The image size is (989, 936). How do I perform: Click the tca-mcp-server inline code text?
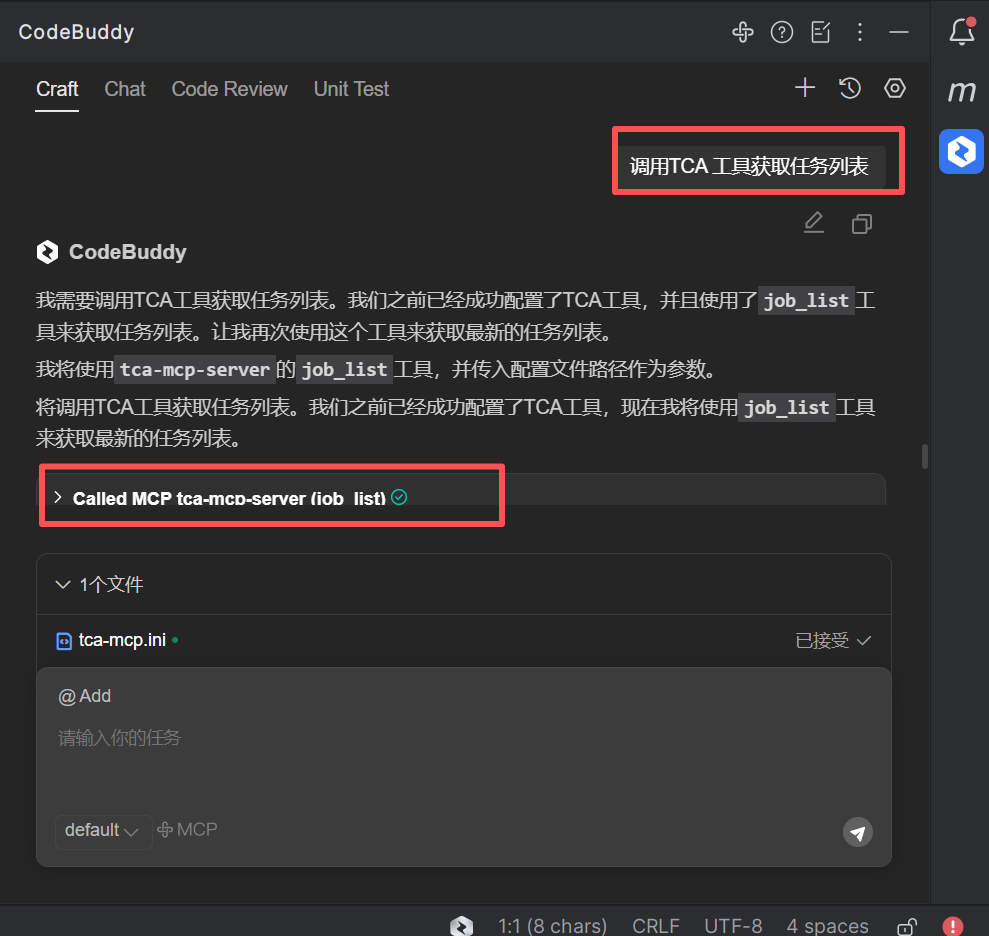(x=195, y=369)
